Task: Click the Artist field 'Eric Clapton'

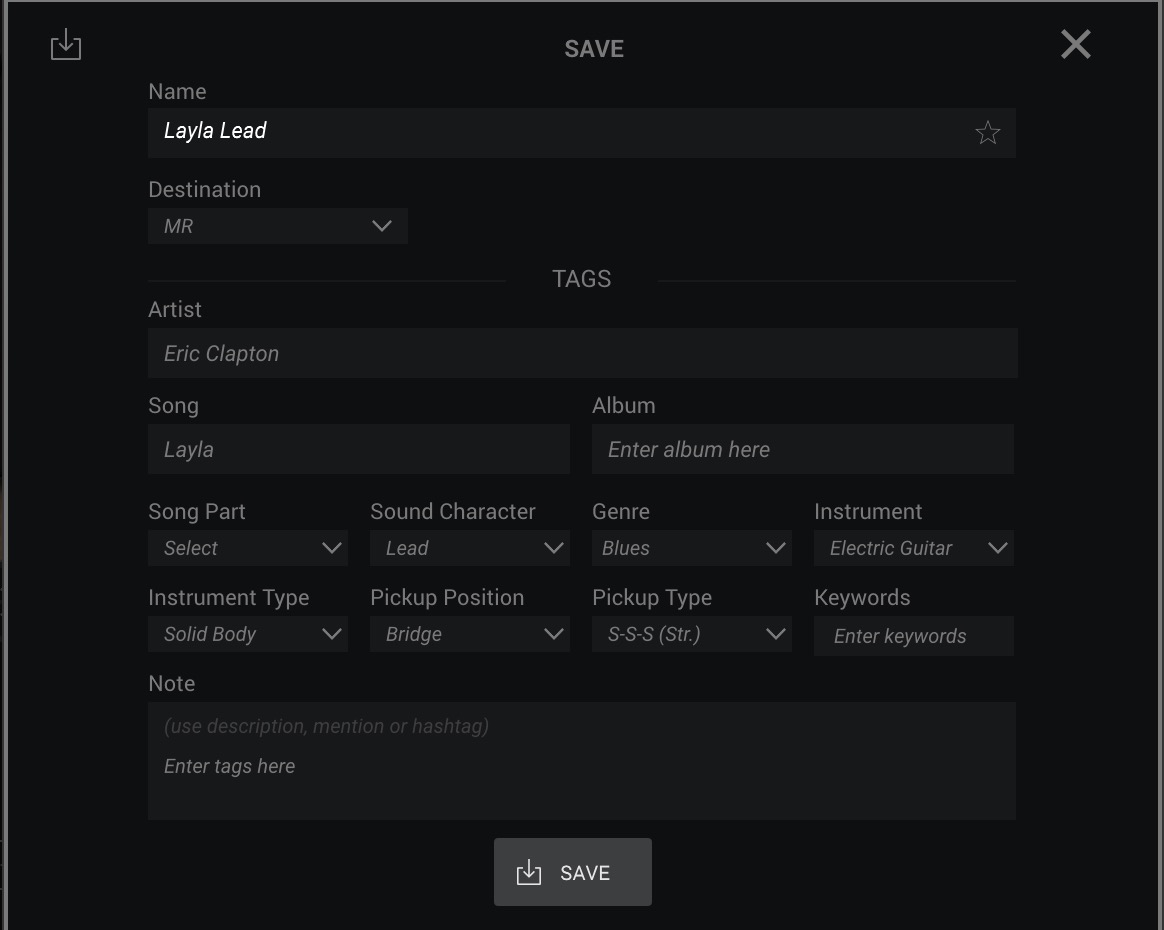Action: [x=583, y=353]
